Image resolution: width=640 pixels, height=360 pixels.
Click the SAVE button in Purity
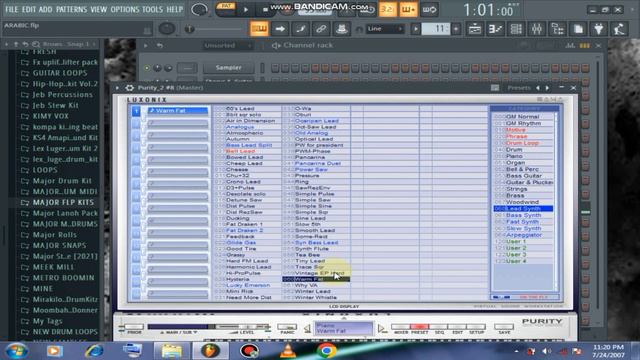504,327
